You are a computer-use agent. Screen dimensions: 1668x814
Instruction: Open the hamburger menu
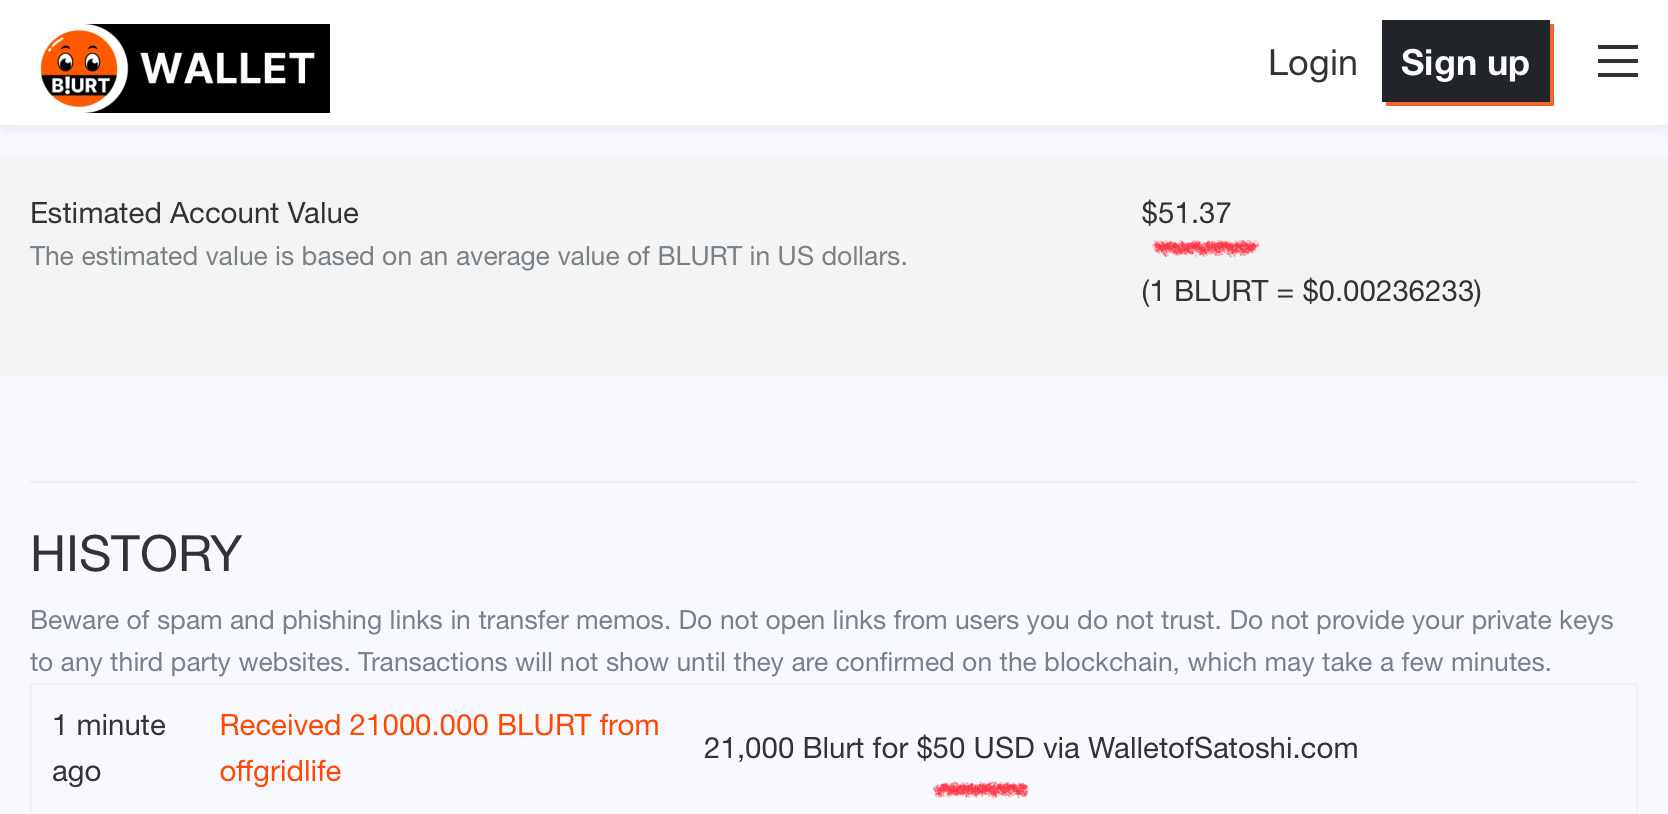tap(1617, 62)
